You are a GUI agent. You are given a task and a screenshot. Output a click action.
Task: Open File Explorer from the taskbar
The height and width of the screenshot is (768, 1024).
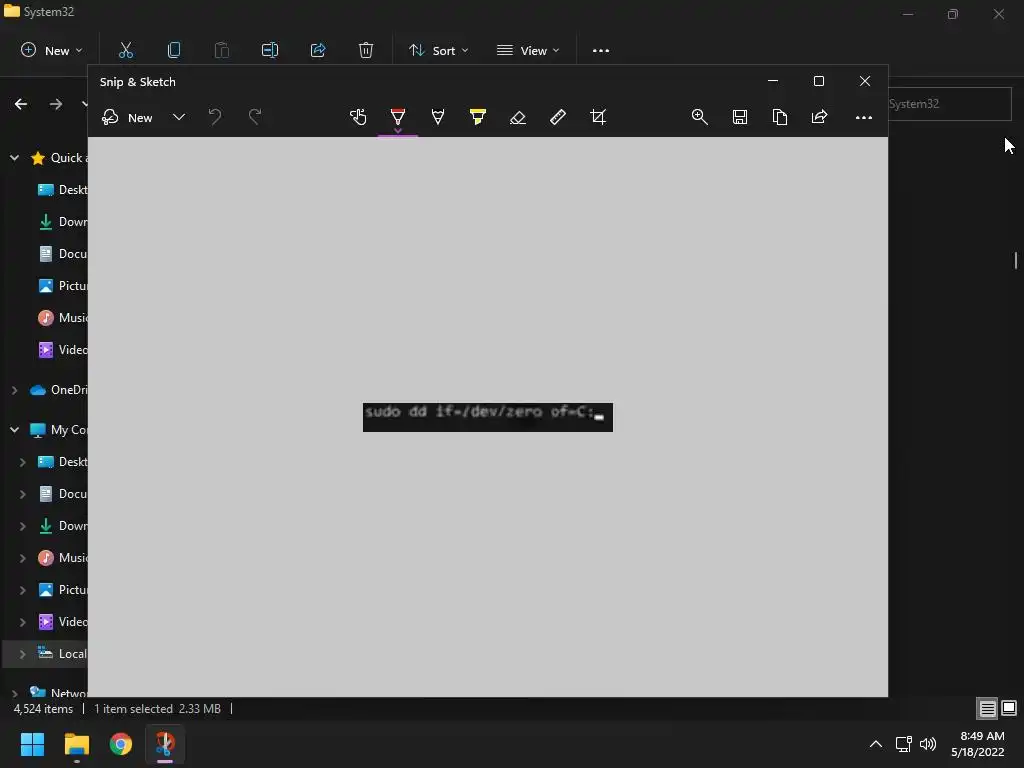(x=76, y=744)
